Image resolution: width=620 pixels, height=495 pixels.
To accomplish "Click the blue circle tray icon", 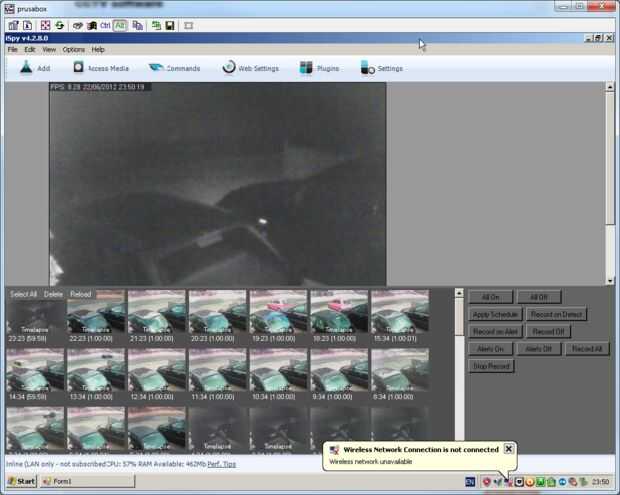I will [x=562, y=482].
